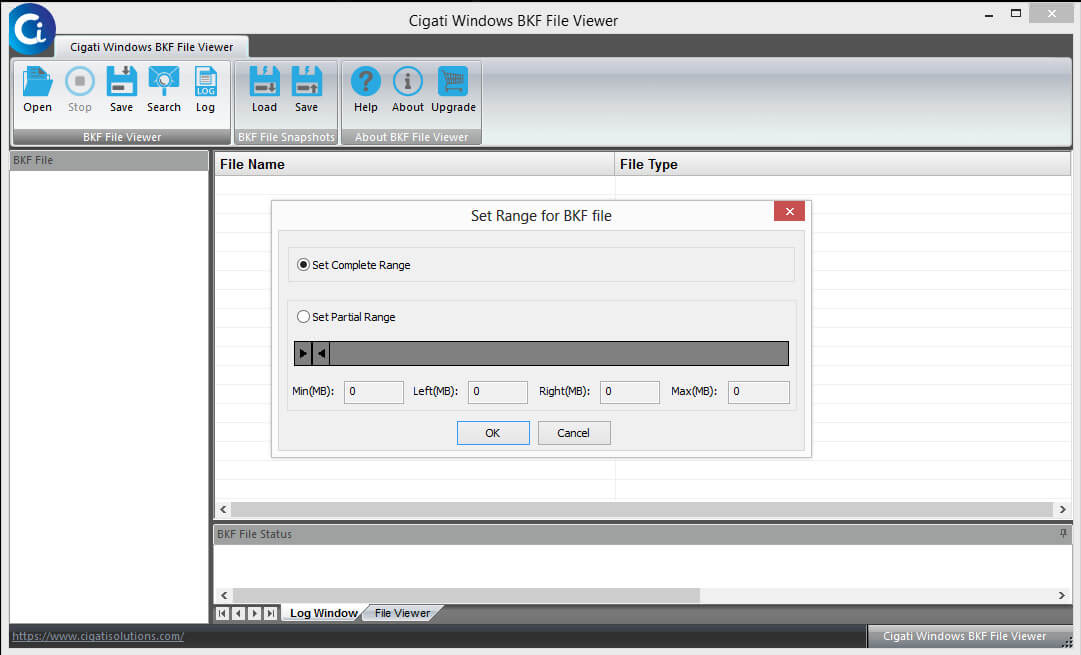This screenshot has width=1081, height=655.
Task: Launch the Search tool icon
Action: 163,82
